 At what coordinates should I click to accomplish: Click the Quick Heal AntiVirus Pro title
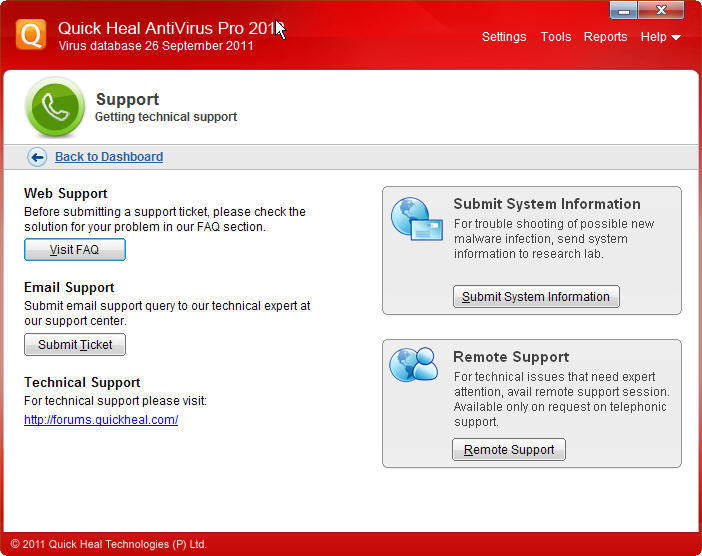[170, 28]
